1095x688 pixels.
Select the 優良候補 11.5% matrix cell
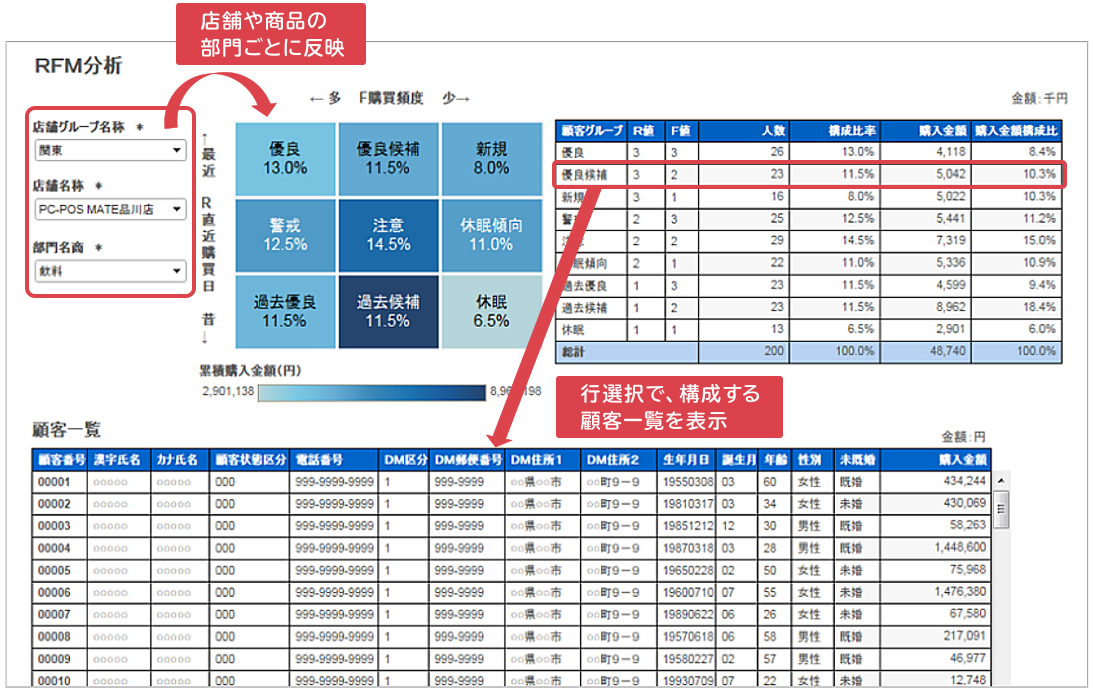[388, 159]
